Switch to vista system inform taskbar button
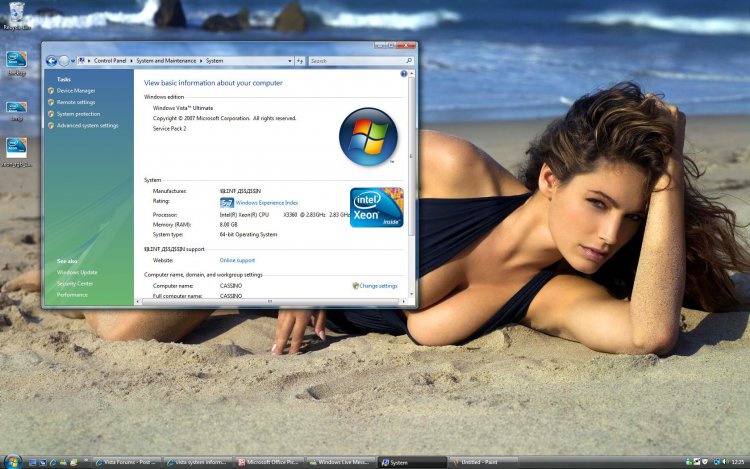 point(197,462)
